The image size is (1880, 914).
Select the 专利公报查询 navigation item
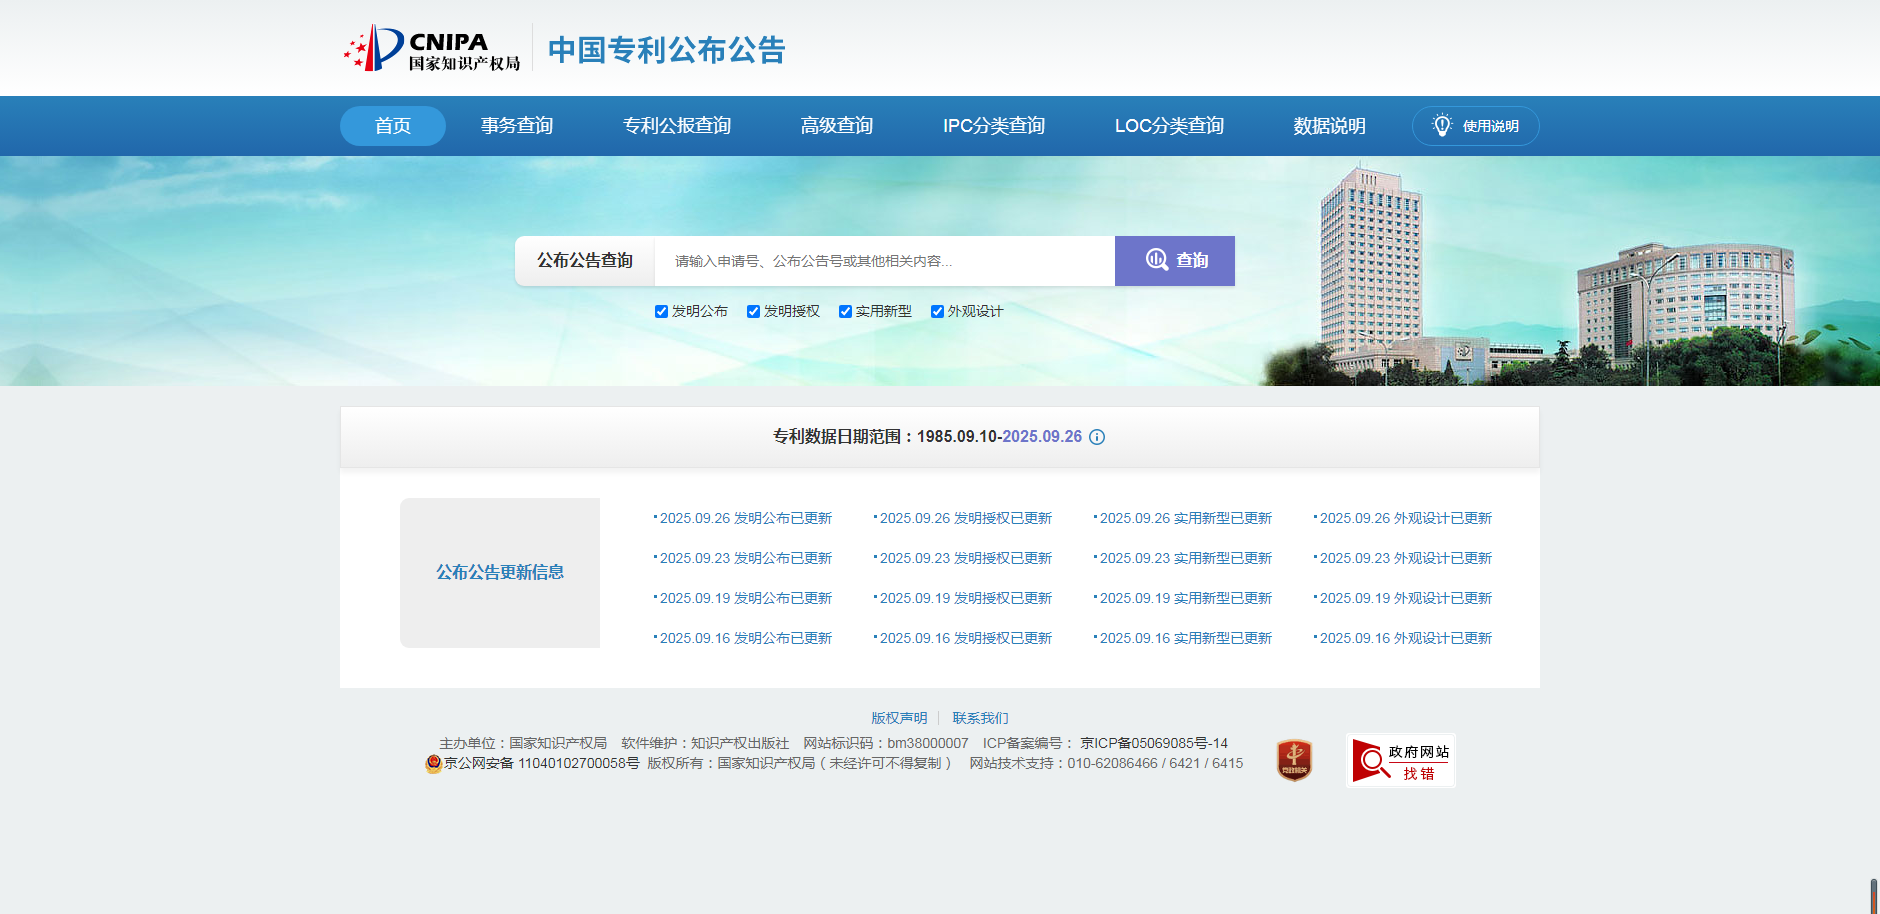(x=677, y=126)
